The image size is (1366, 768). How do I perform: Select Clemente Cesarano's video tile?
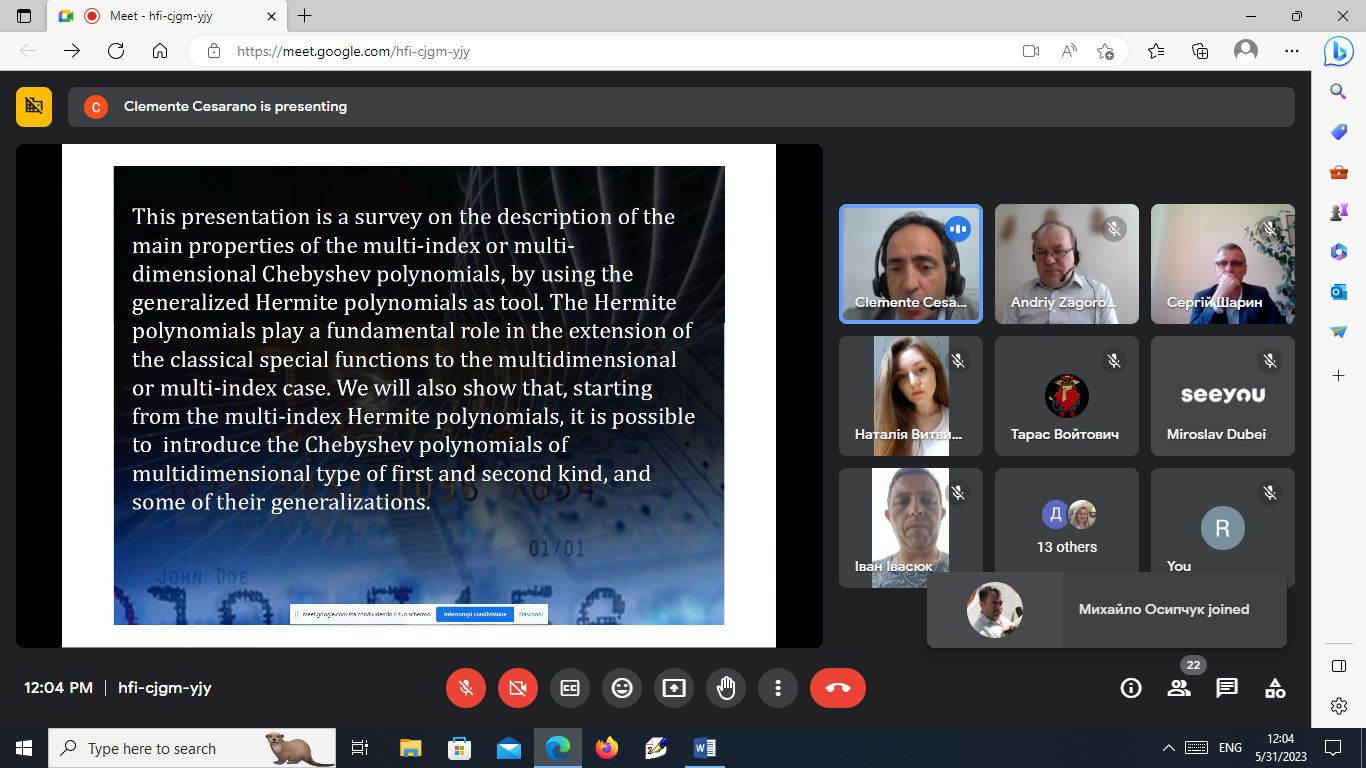point(910,264)
